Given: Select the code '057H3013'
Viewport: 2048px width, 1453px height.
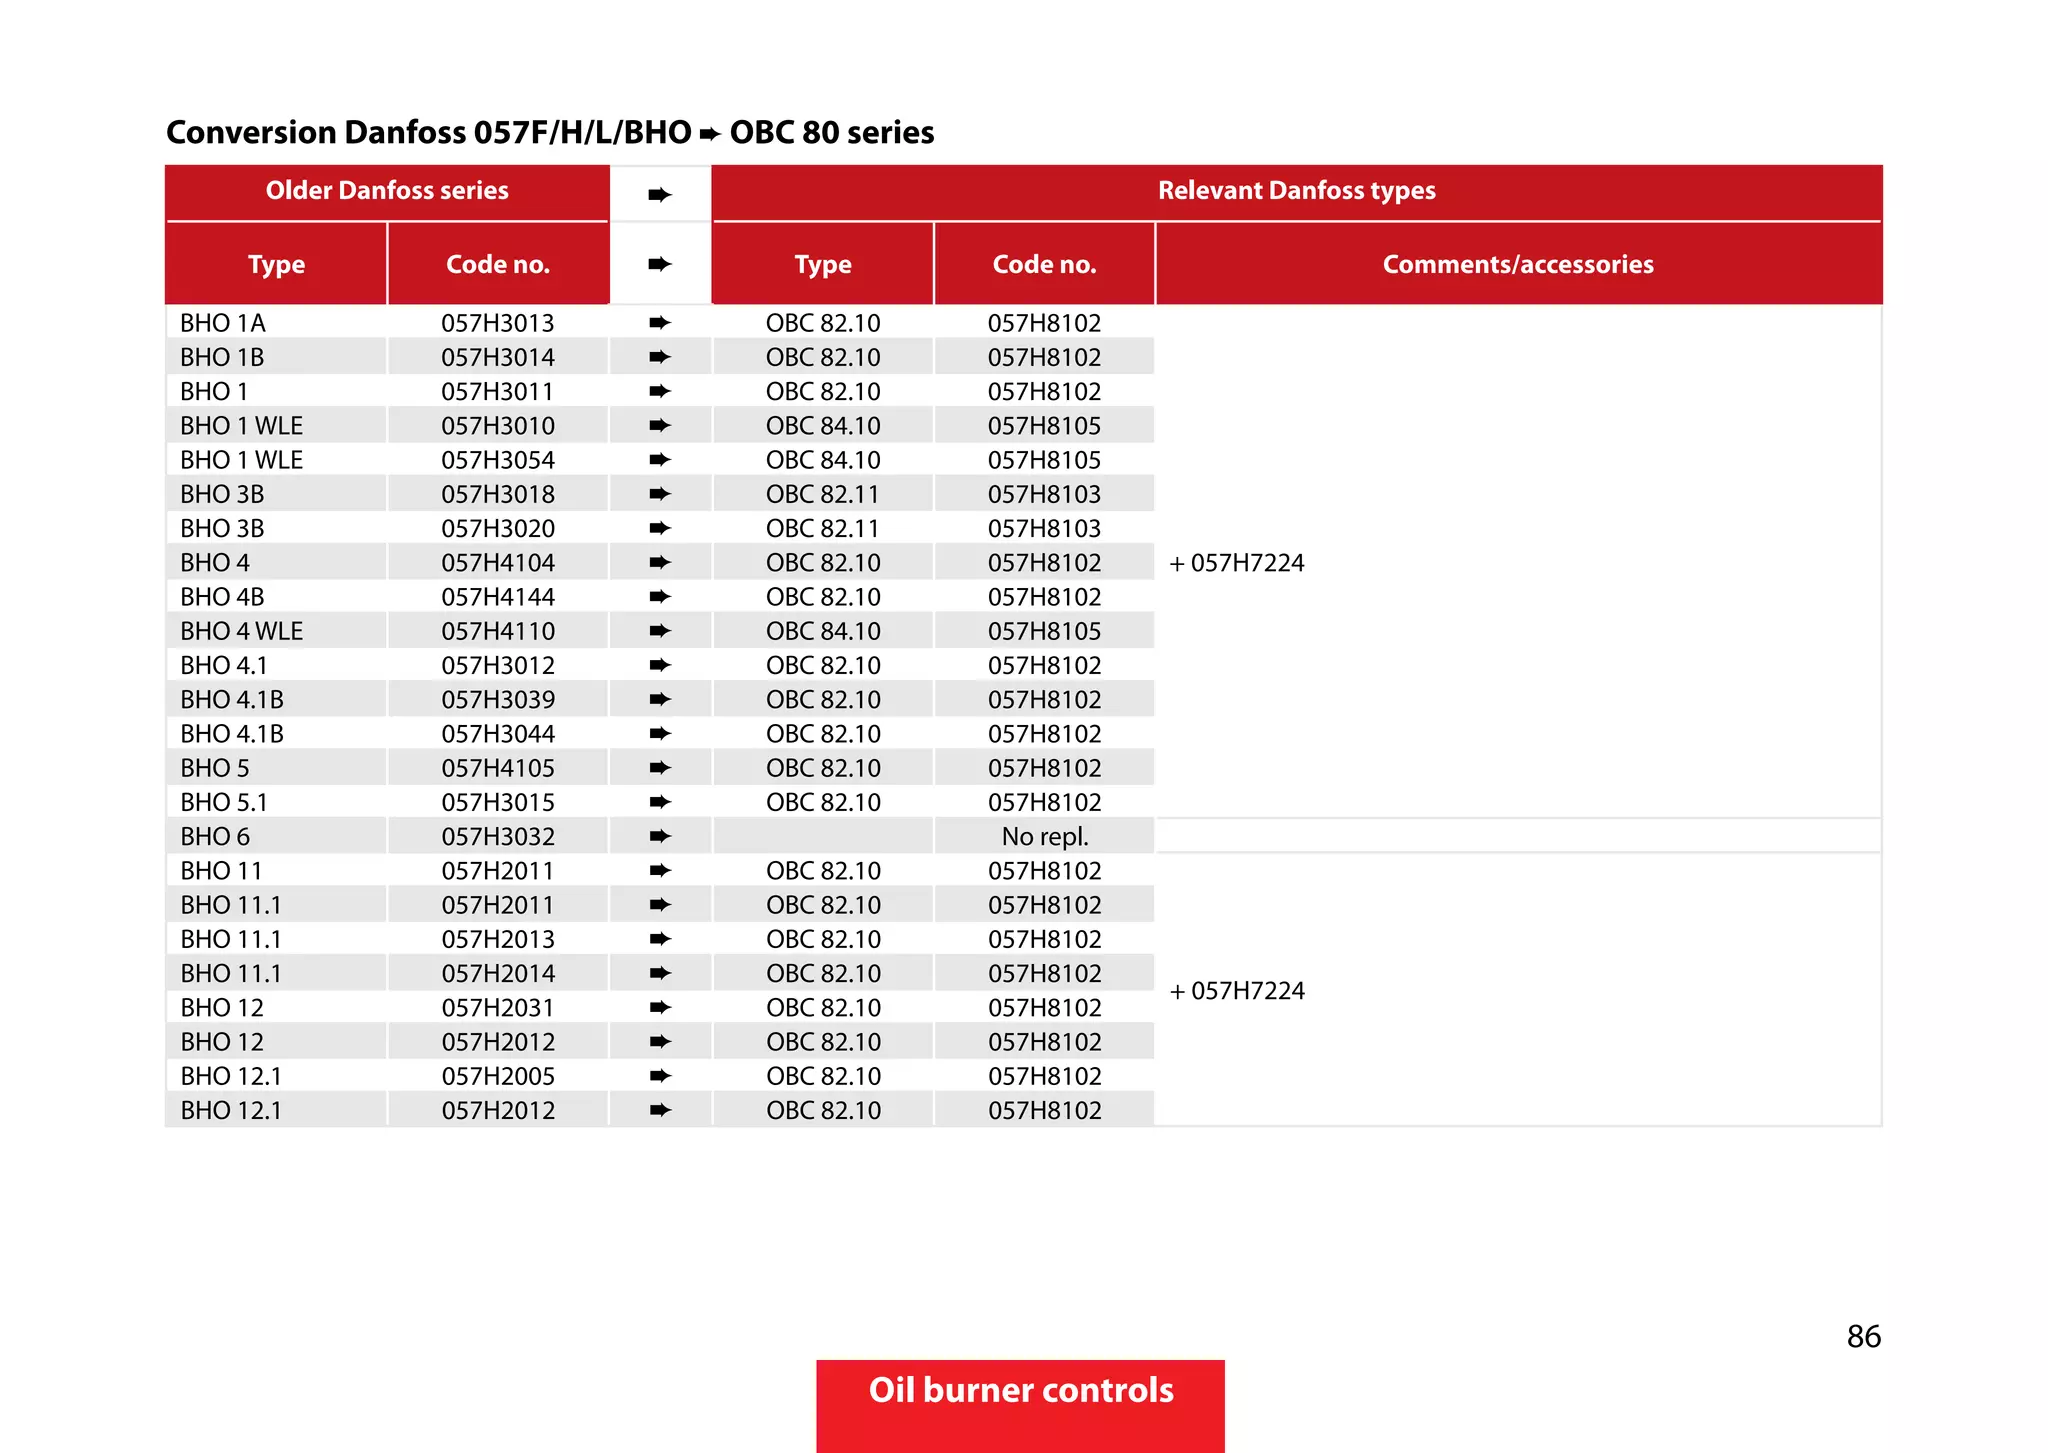Looking at the screenshot, I should click(x=498, y=323).
